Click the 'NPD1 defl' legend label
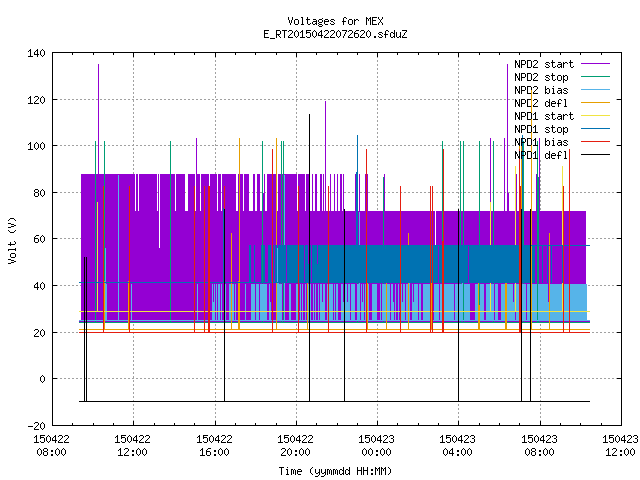Viewport: 640px width, 480px height. [541, 156]
